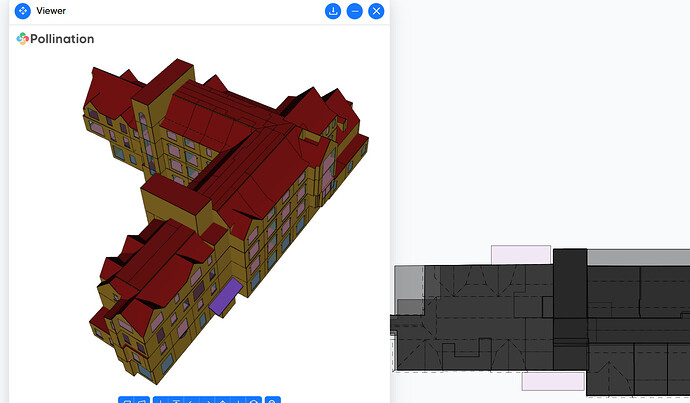The height and width of the screenshot is (403, 690).
Task: Select the upper pink rectangle in floor plan
Action: (520, 255)
